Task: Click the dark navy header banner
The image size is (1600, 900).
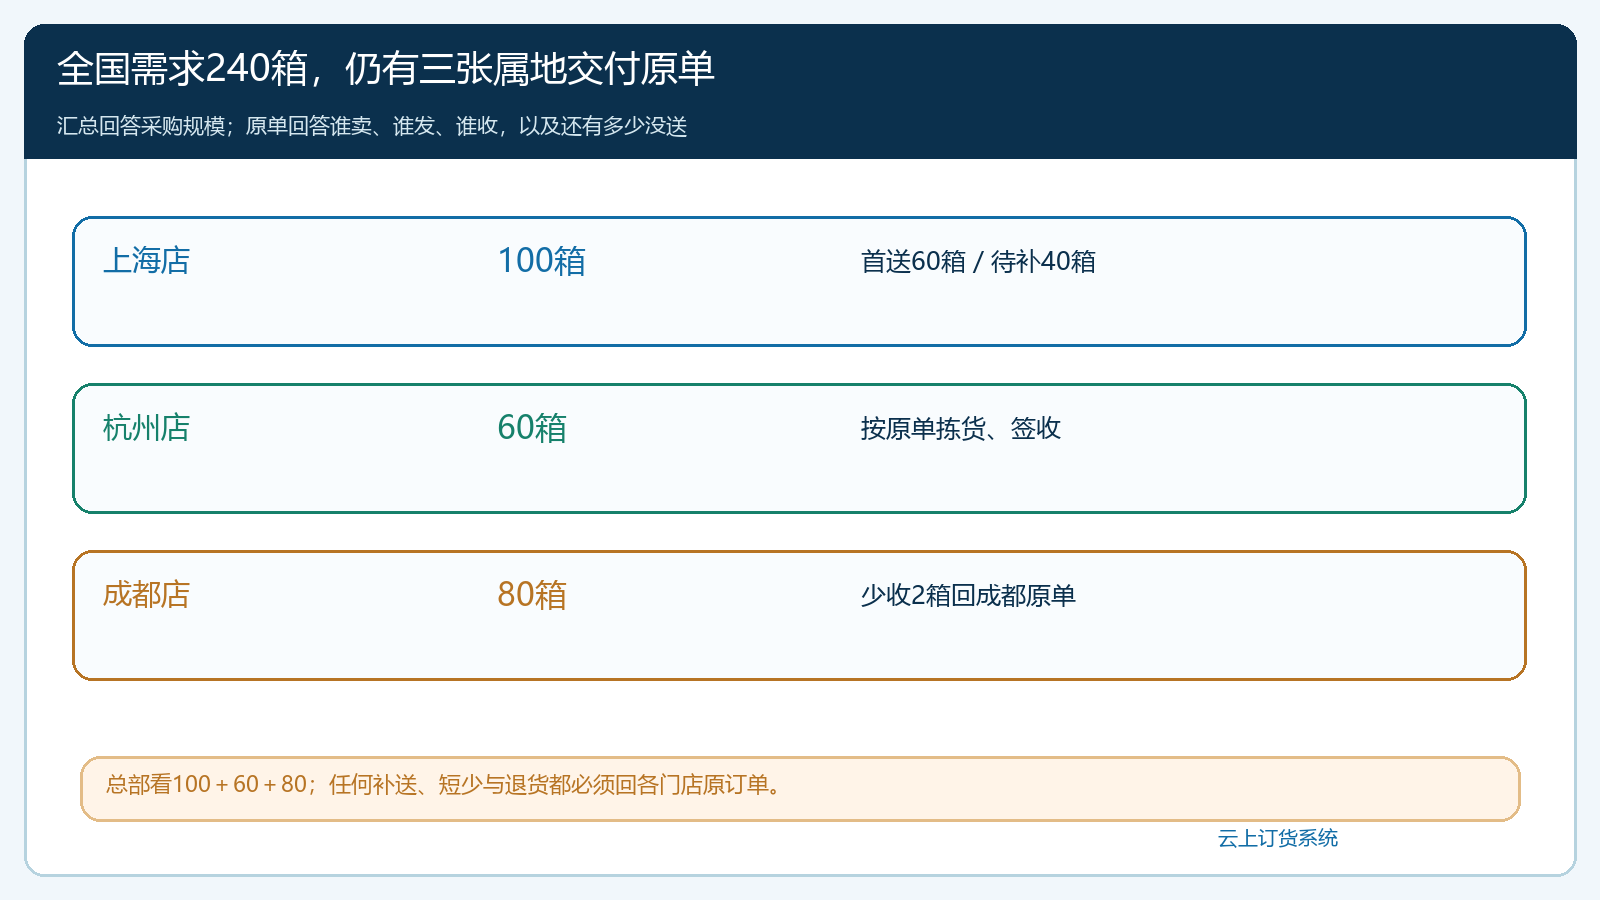Action: click(800, 92)
